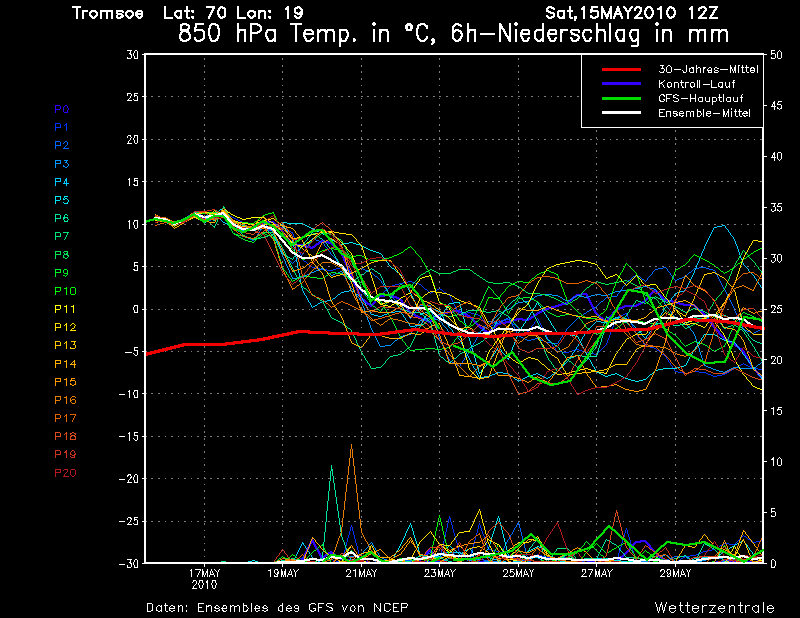Select the 29MAY date on the time axis

pyautogui.click(x=675, y=574)
